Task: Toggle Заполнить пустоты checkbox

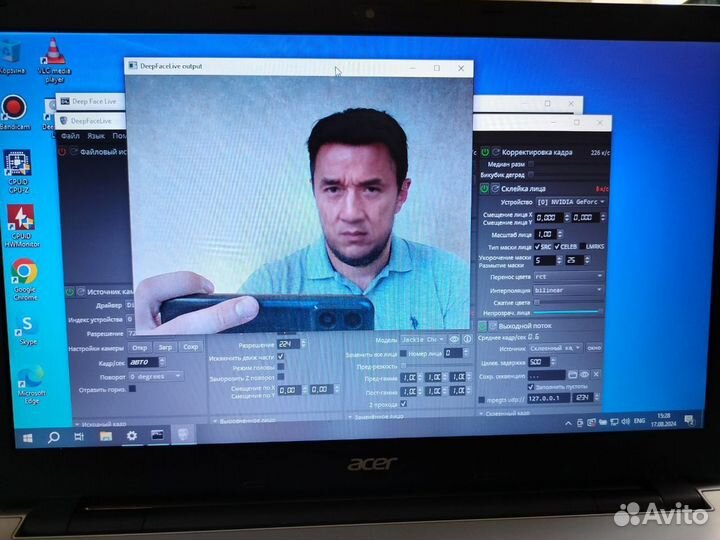Action: [x=531, y=387]
